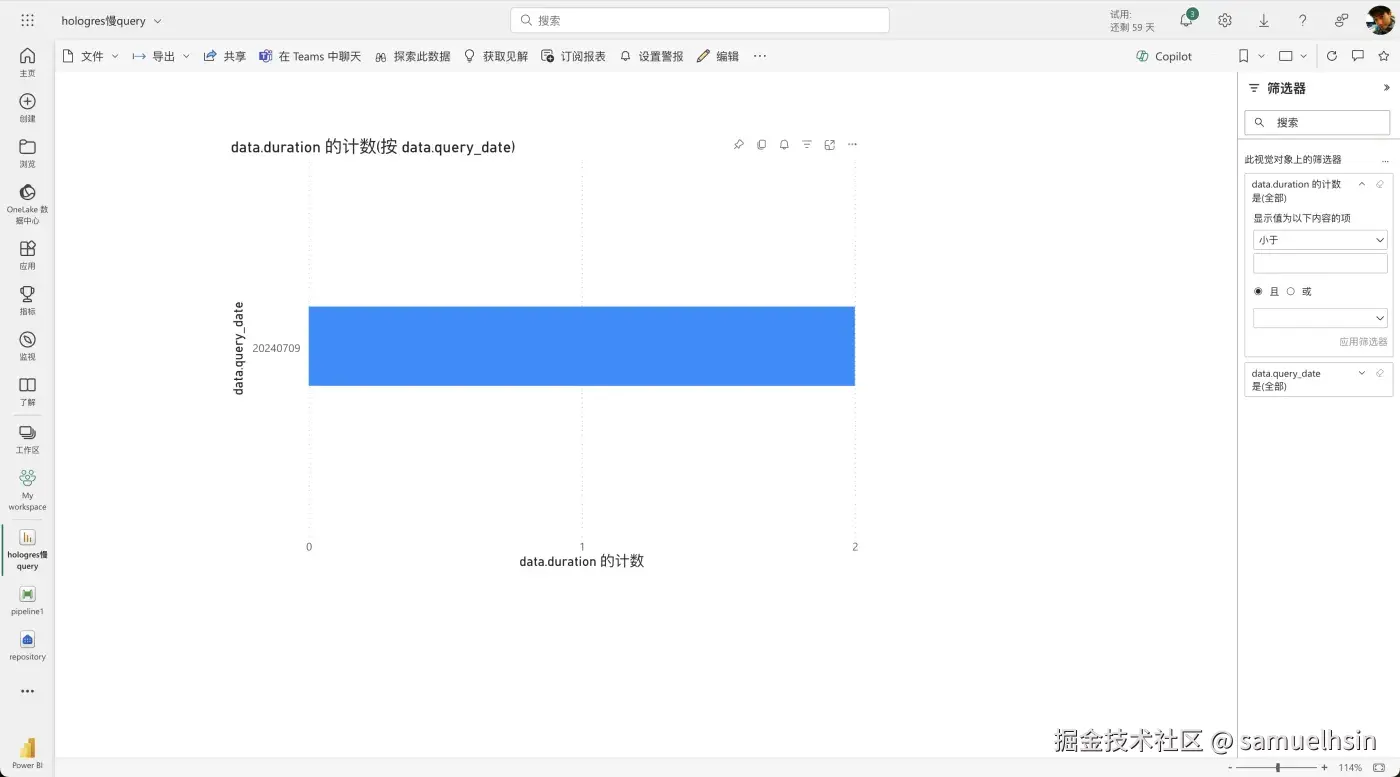
Task: Select hologres慢query report in sidebar
Action: (27, 549)
